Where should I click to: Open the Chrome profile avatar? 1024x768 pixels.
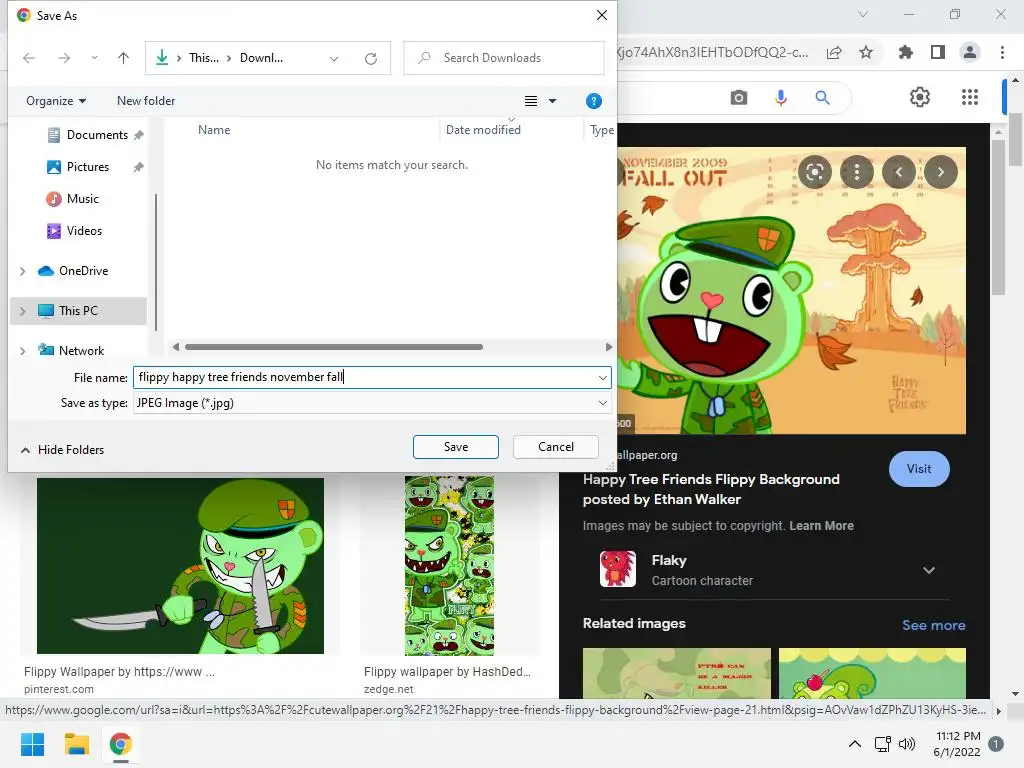970,52
